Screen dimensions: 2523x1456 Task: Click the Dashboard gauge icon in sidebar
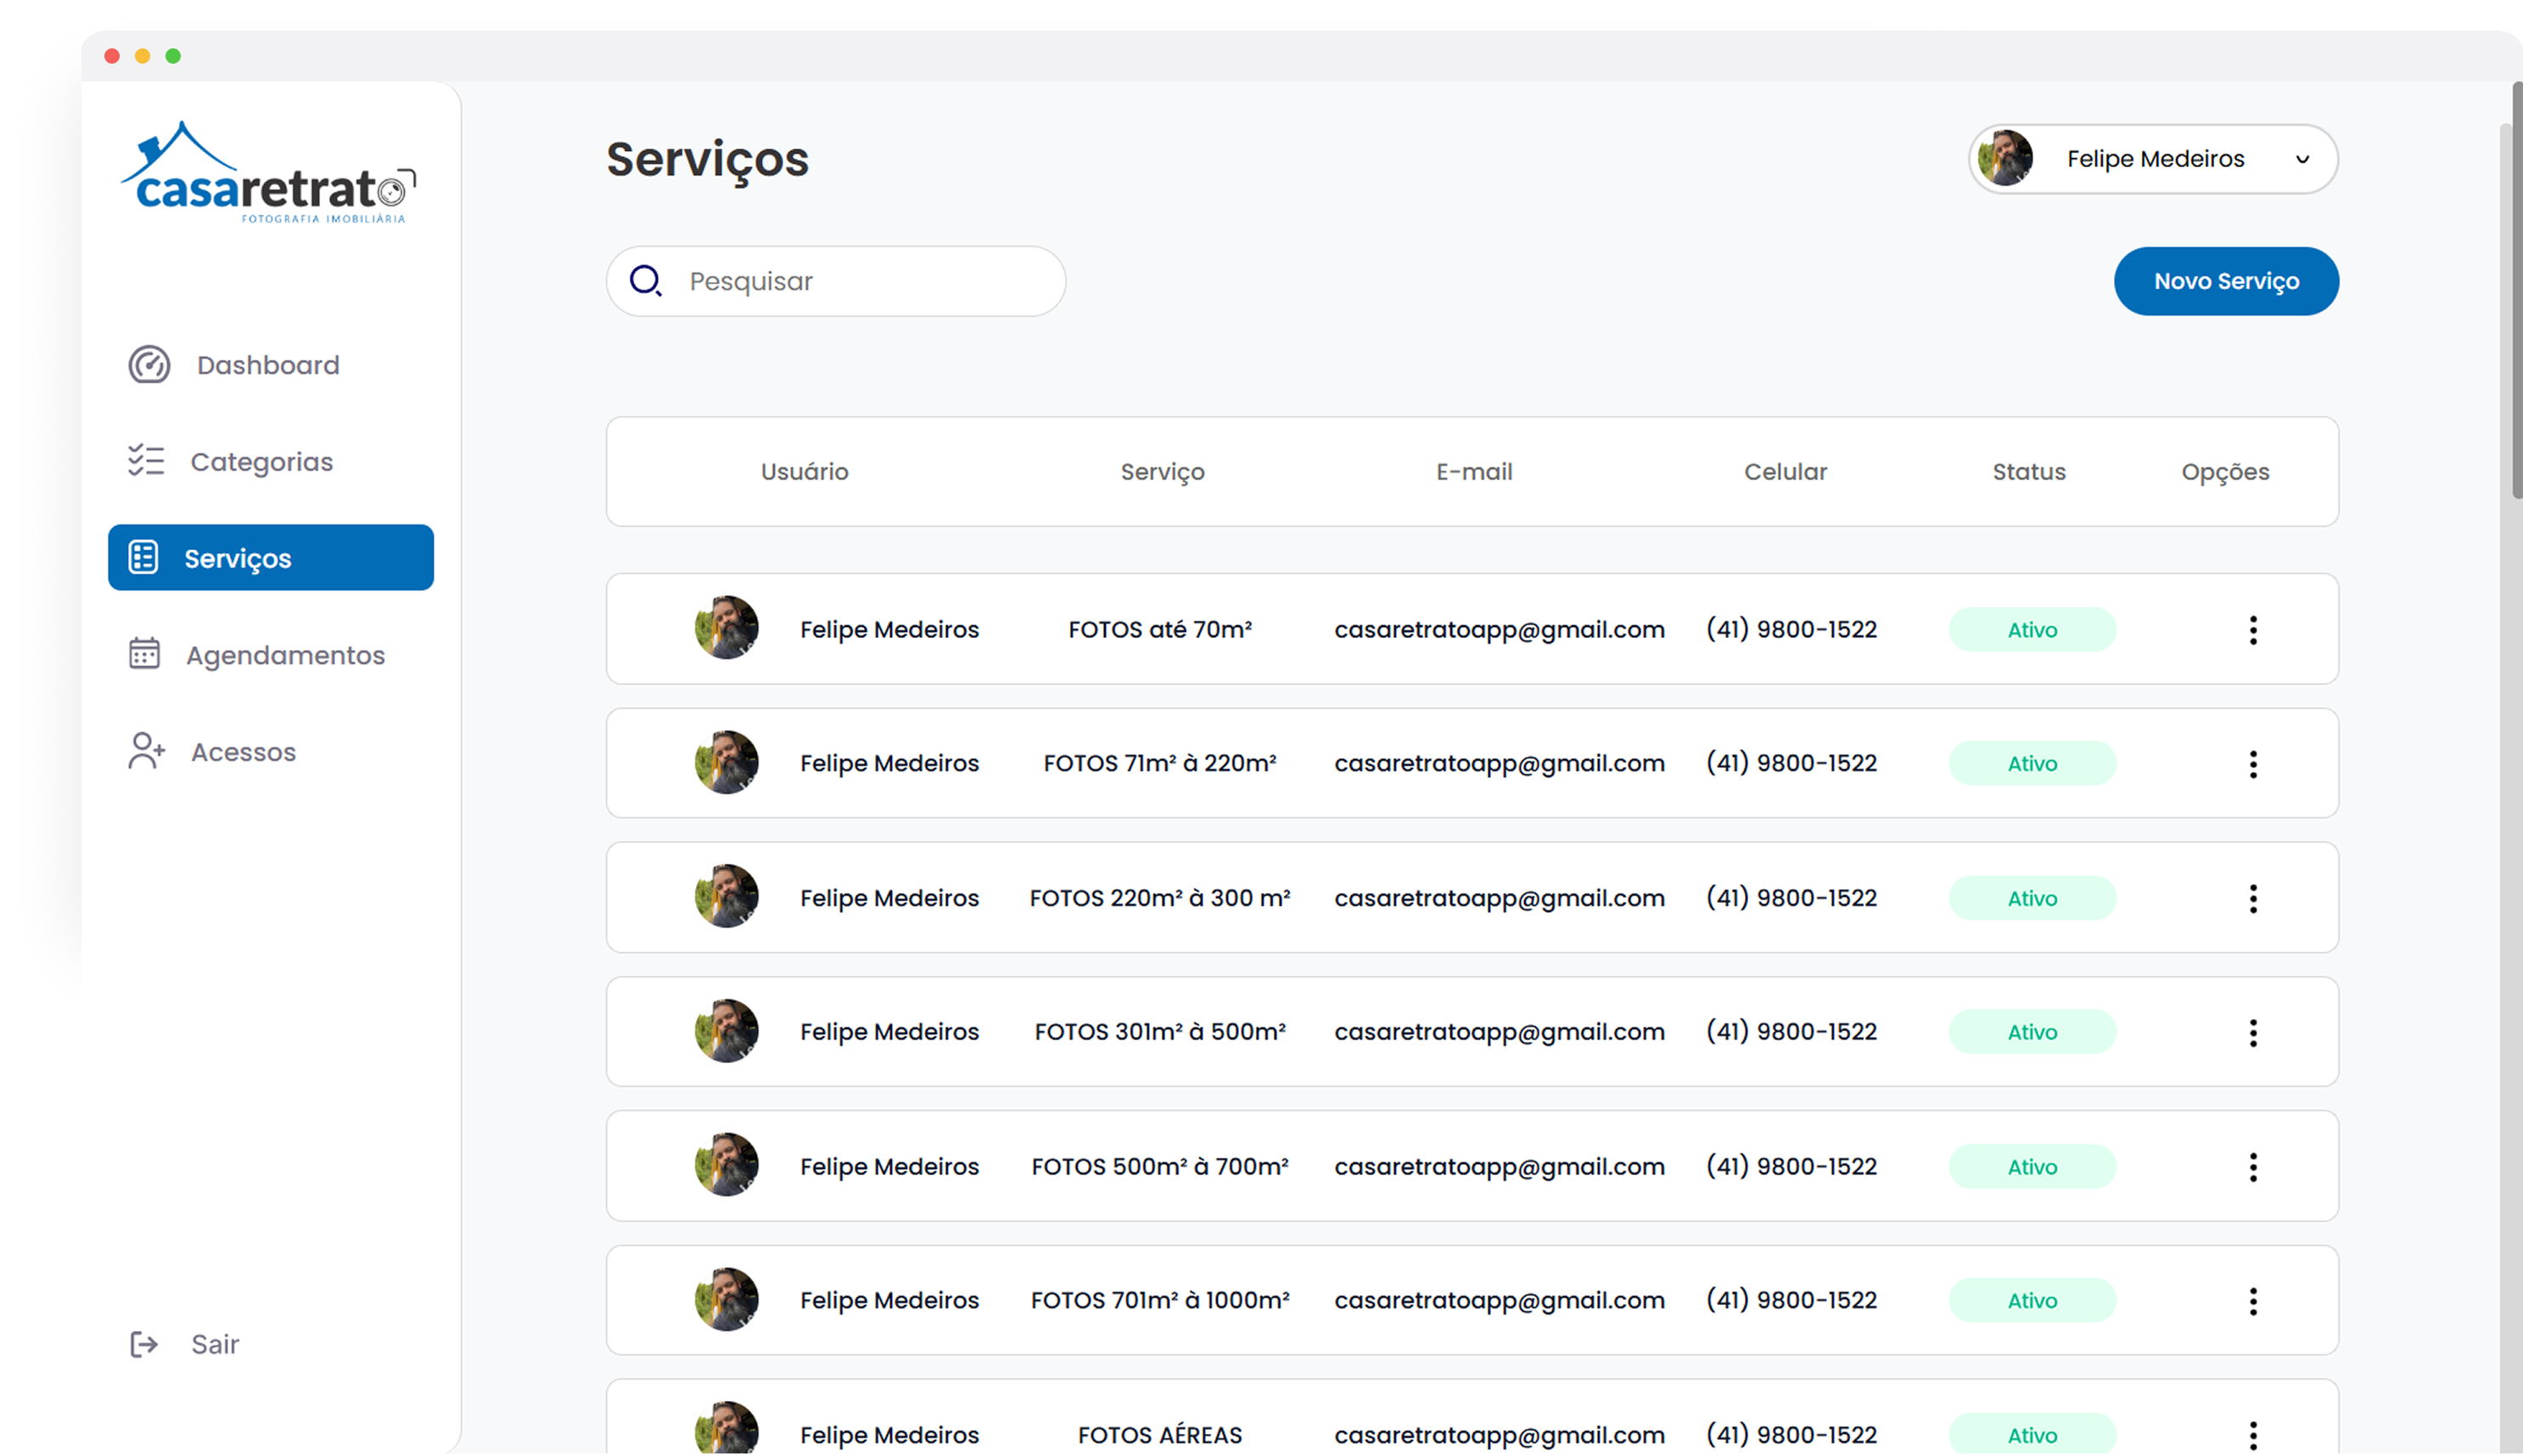(x=149, y=365)
